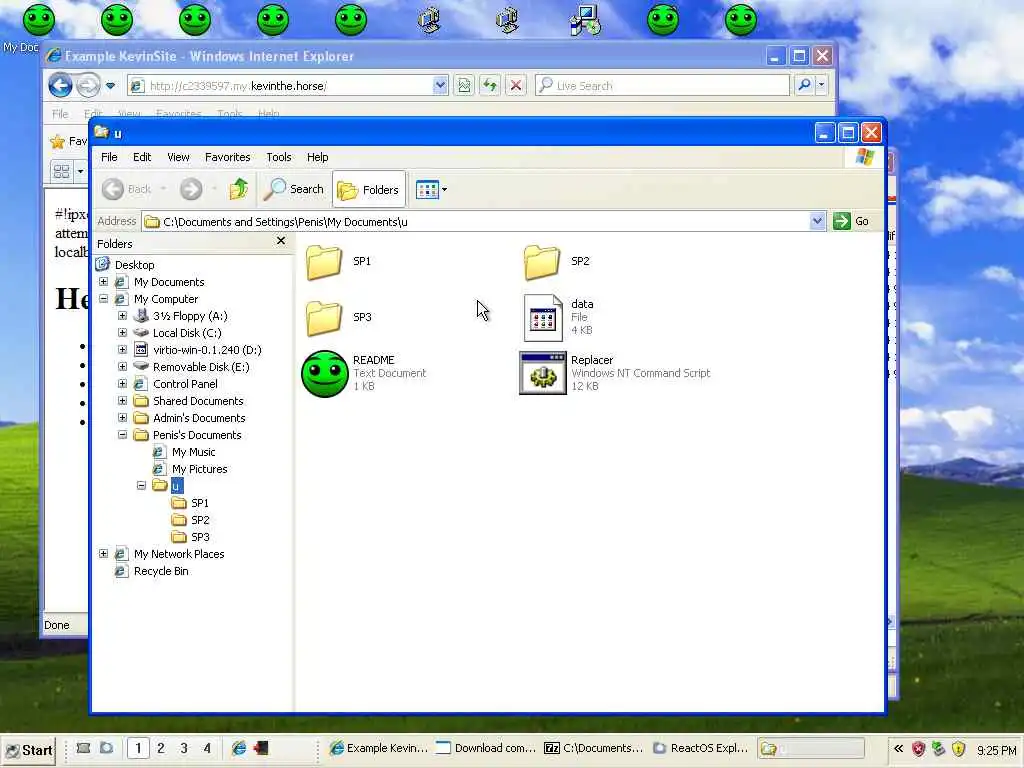Open the File menu in Explorer
The image size is (1024, 768).
[x=109, y=157]
